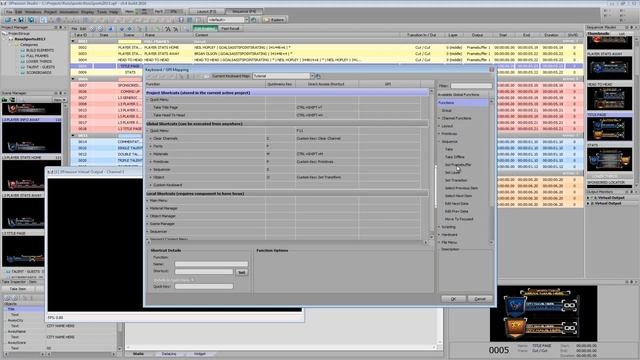Switch to the Widget tab at bottom

coord(200,354)
